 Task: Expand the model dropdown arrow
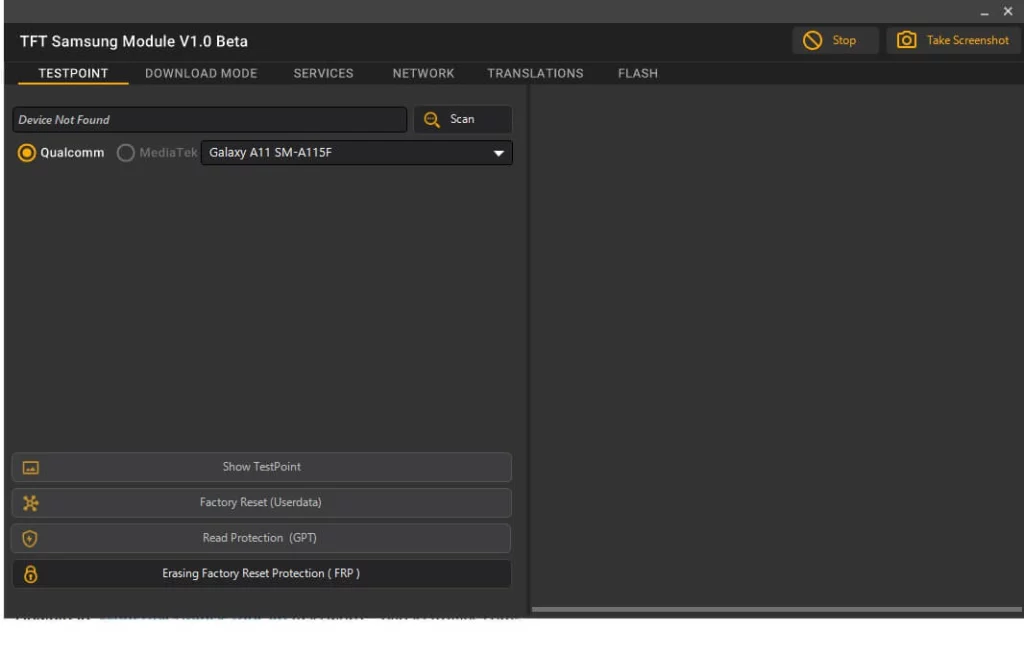[498, 153]
